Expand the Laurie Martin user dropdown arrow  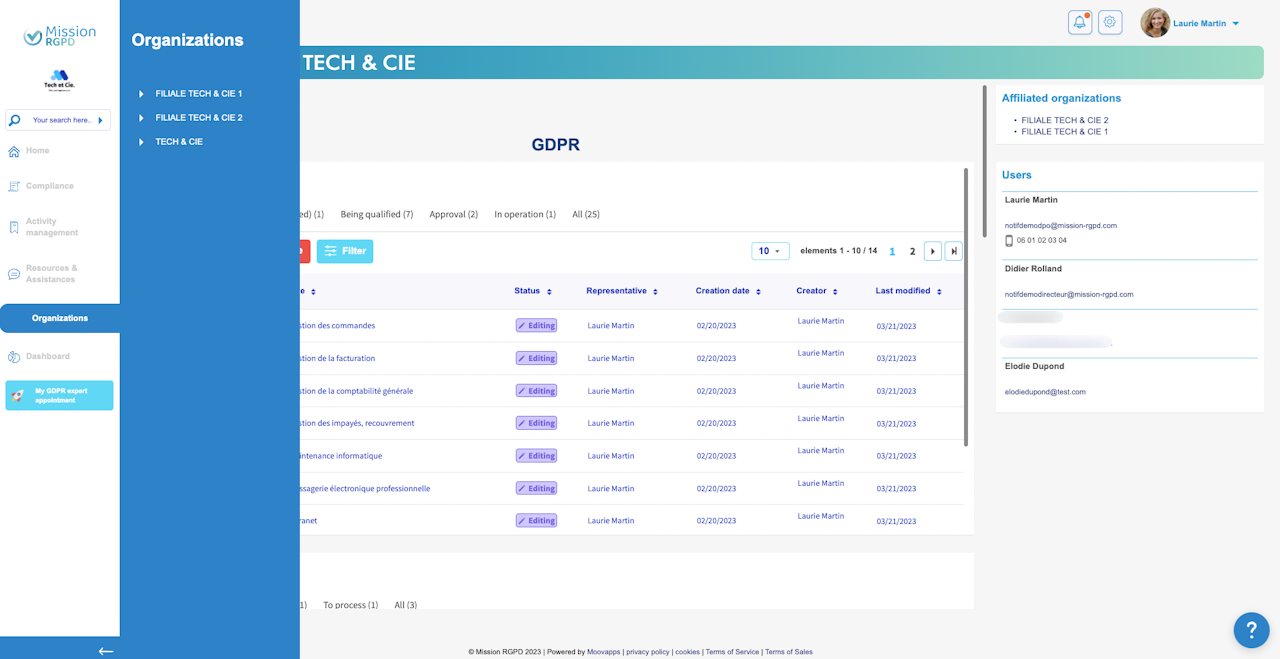(x=1236, y=24)
